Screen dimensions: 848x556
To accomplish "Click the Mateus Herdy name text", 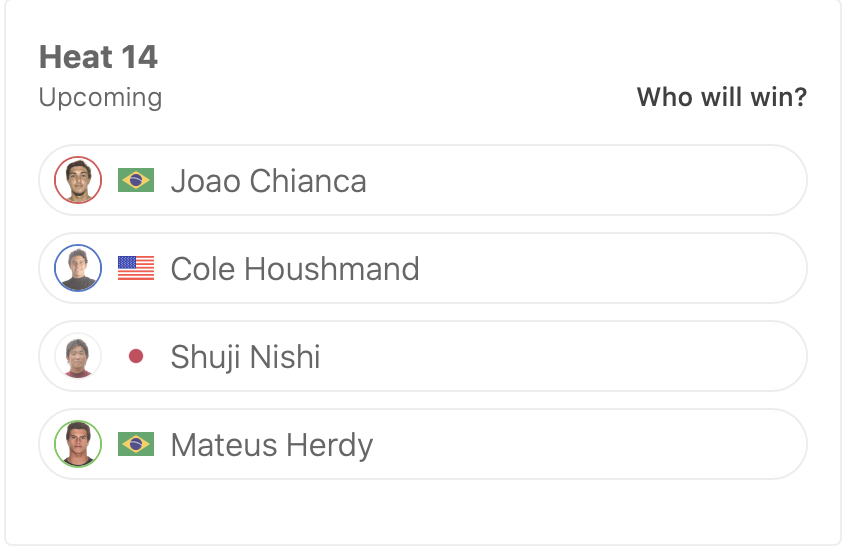I will click(272, 445).
